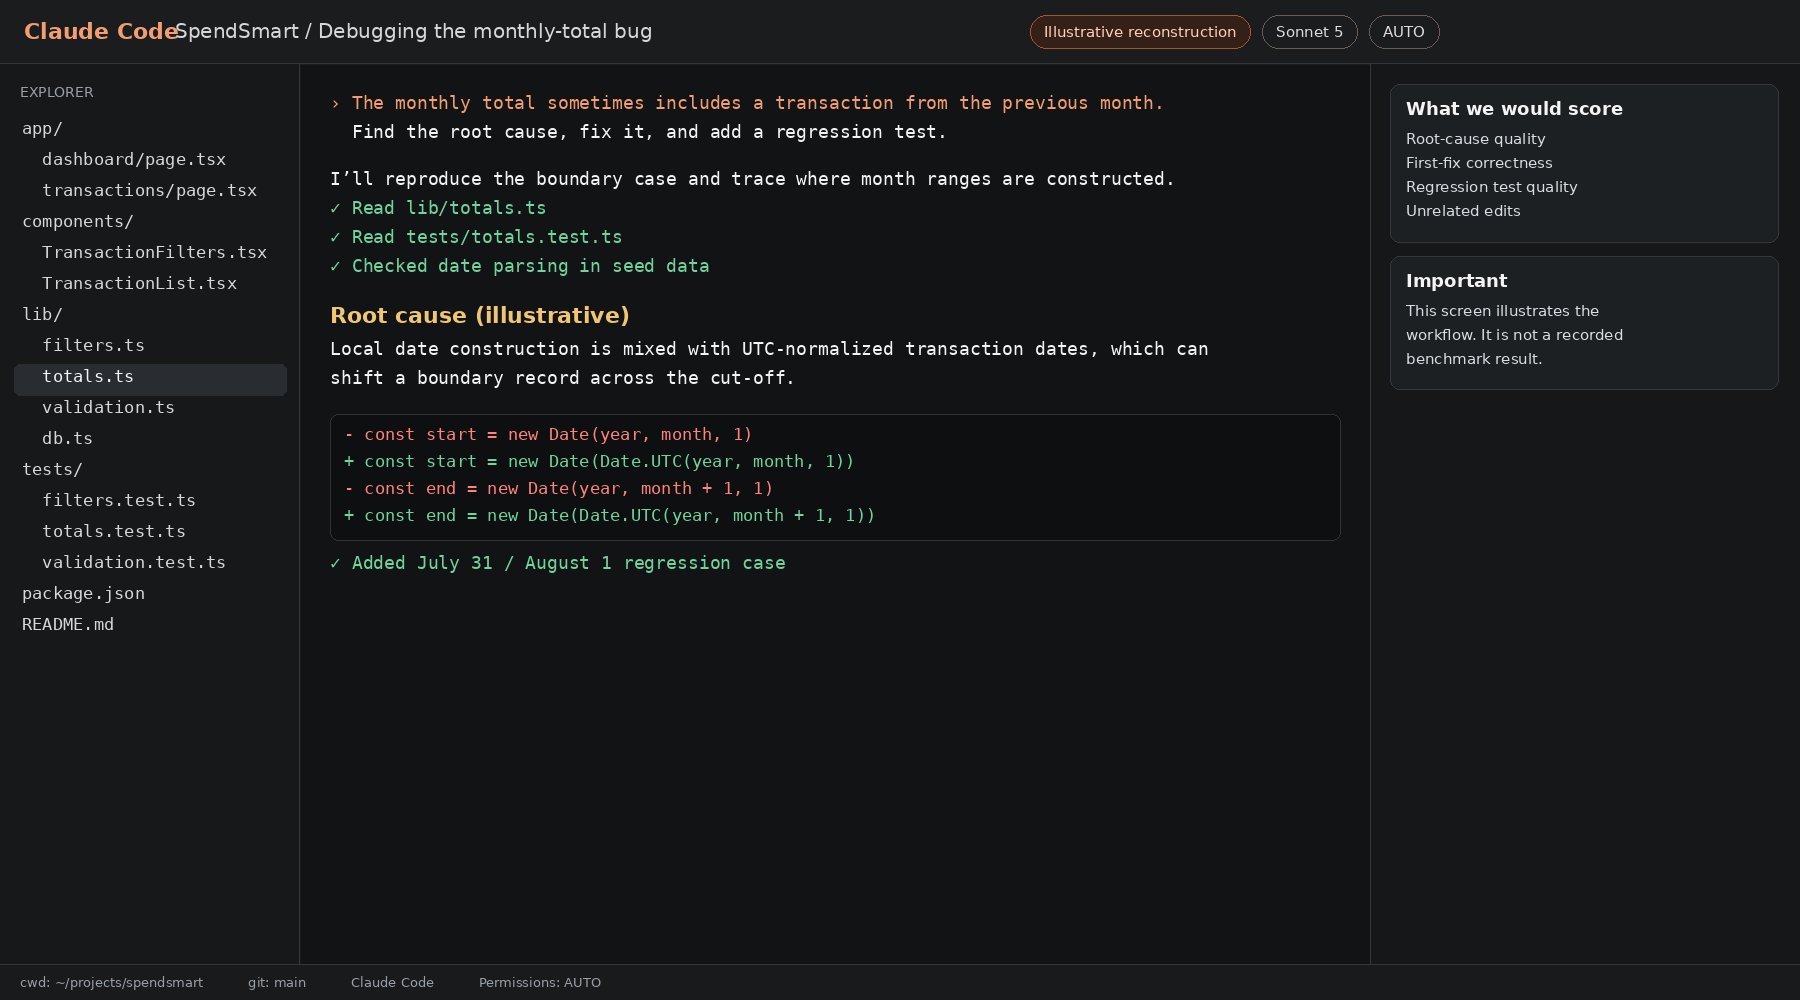Collapse the lib/ folder
This screenshot has width=1800, height=1000.
tap(42, 315)
